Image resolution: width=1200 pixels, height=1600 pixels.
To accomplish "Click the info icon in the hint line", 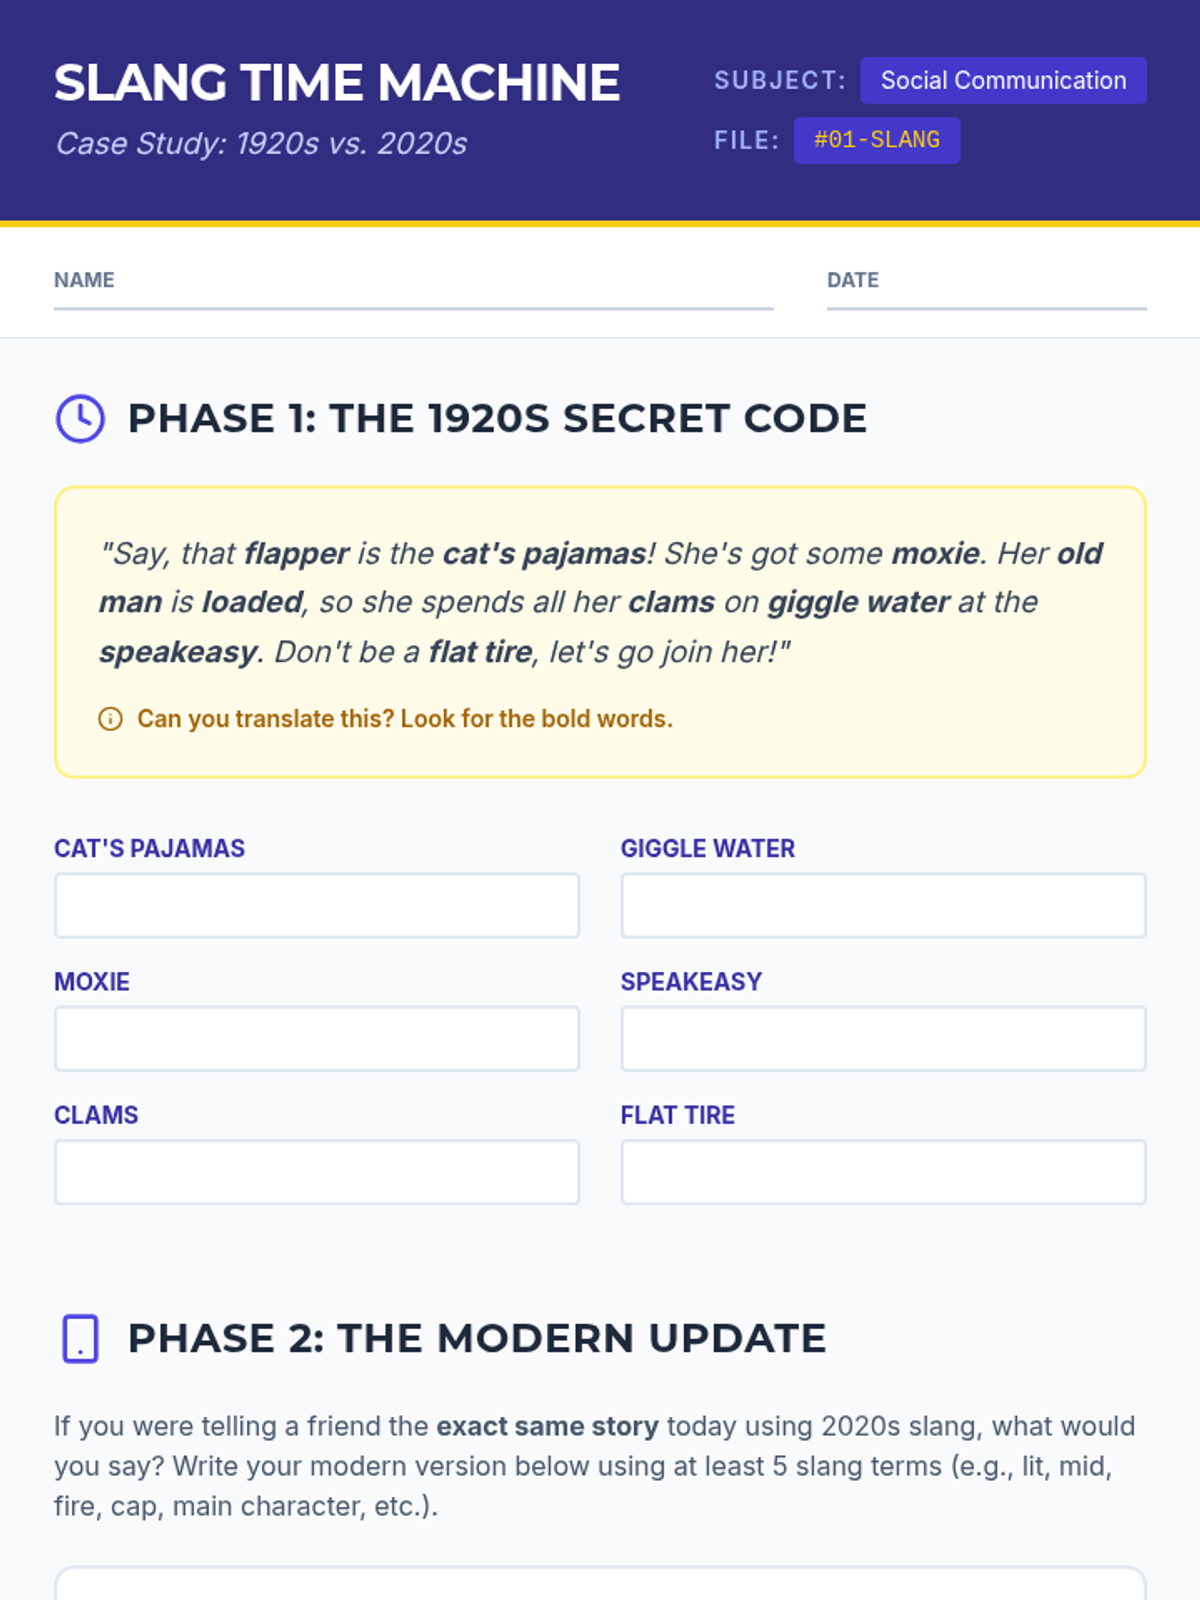I will [x=110, y=719].
